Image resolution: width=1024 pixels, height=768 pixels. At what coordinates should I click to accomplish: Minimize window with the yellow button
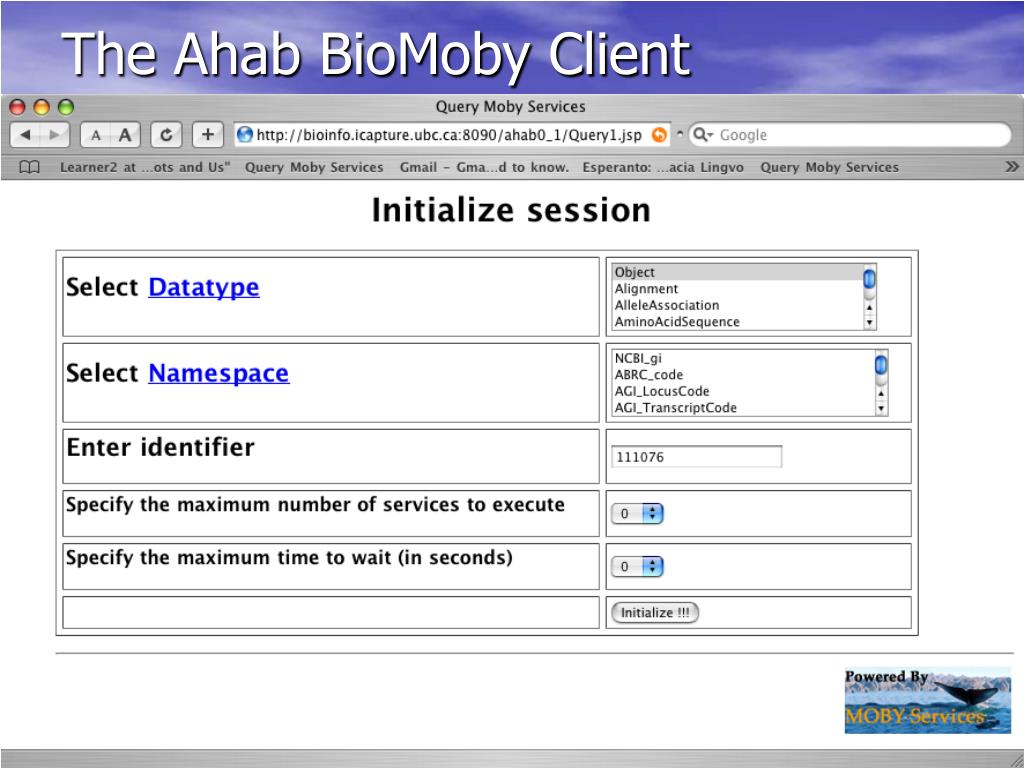[42, 107]
